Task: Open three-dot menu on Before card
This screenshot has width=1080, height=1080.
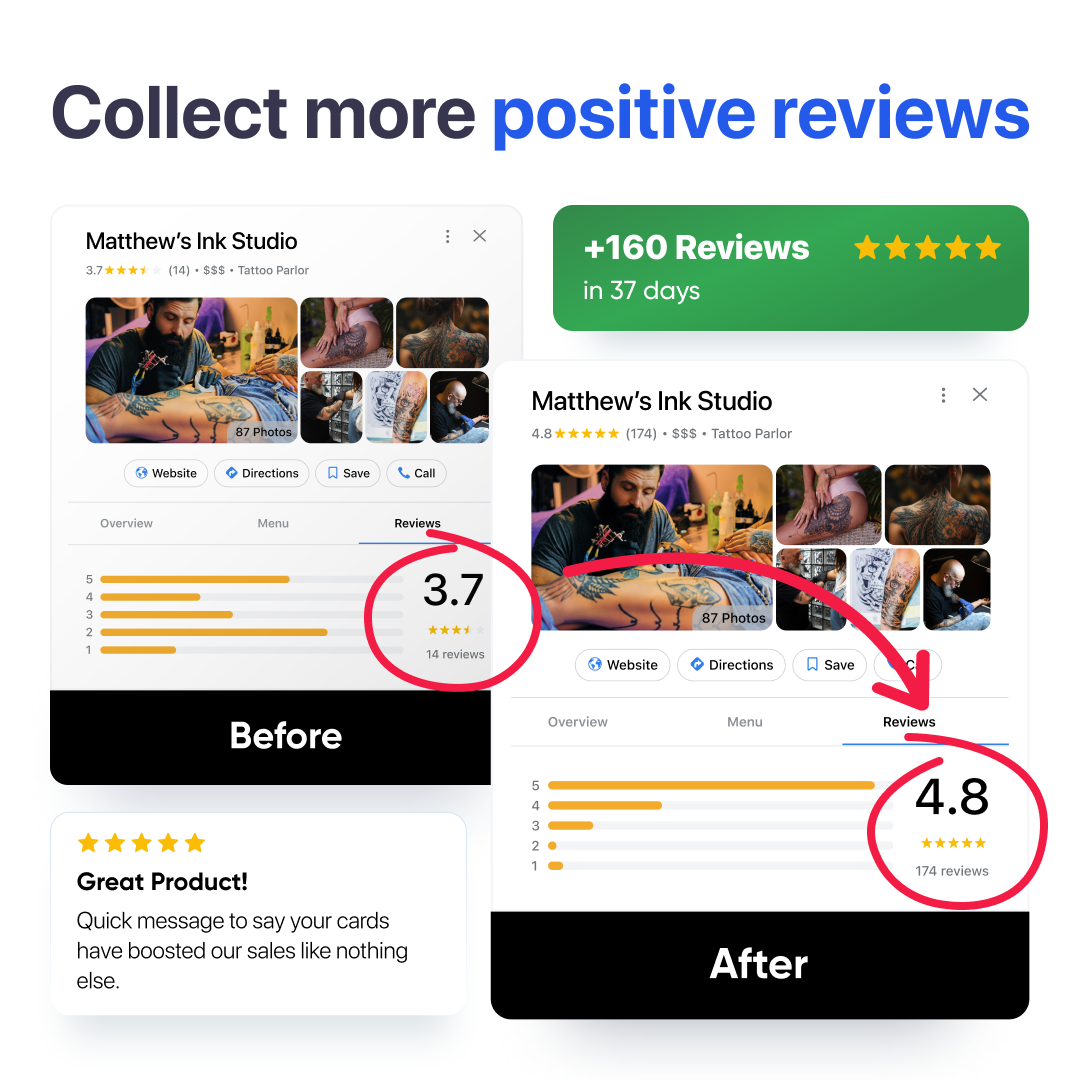Action: coord(448,236)
